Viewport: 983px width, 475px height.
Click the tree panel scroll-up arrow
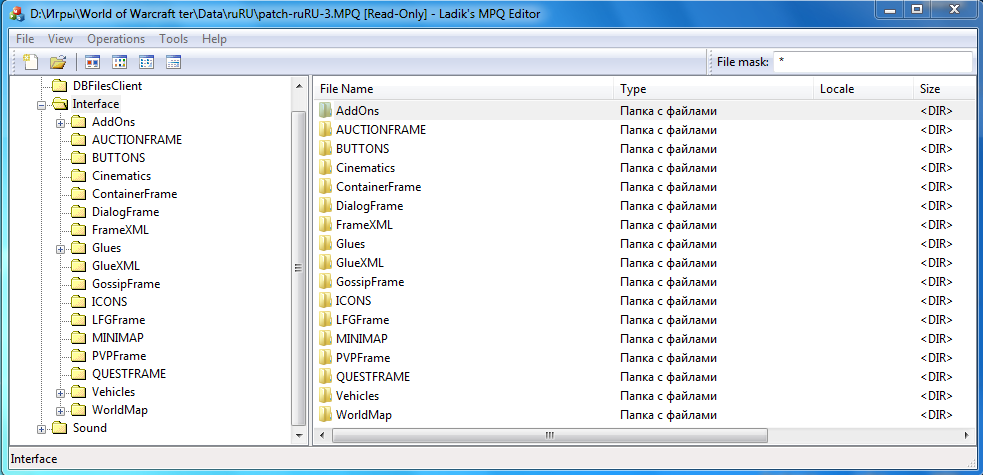tap(299, 86)
